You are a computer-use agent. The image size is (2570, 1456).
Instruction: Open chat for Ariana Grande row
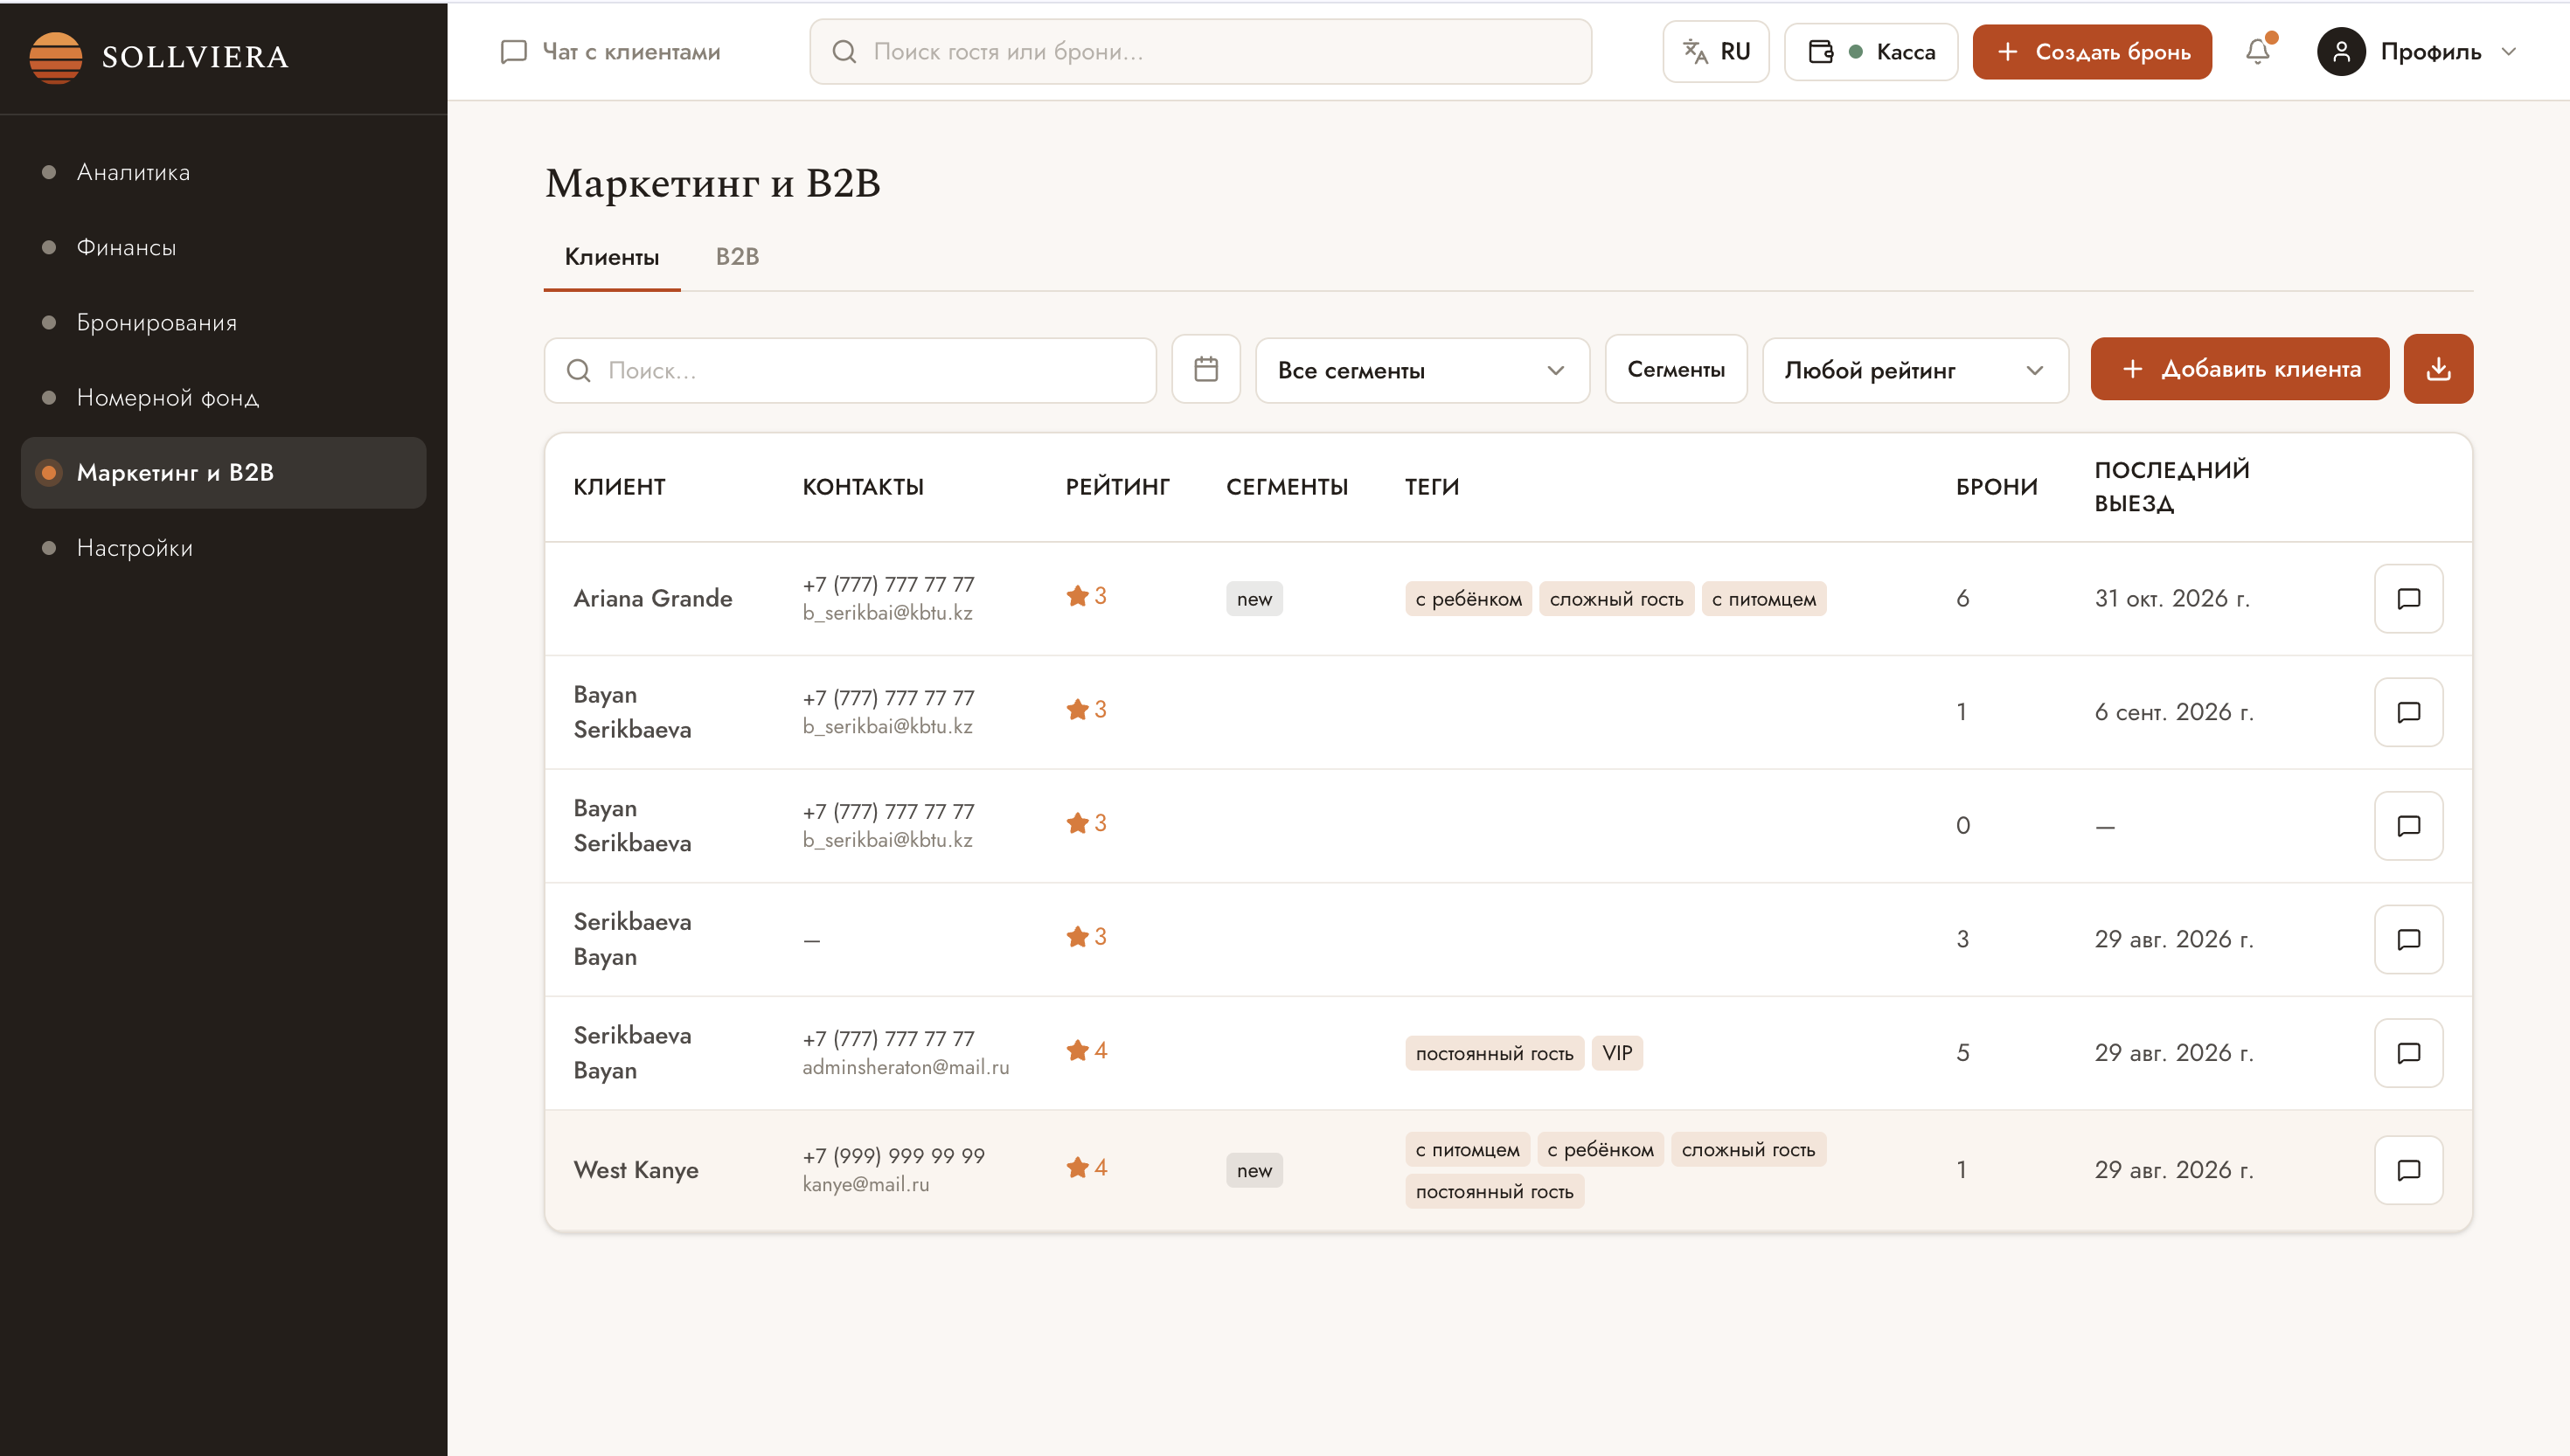(x=2408, y=598)
